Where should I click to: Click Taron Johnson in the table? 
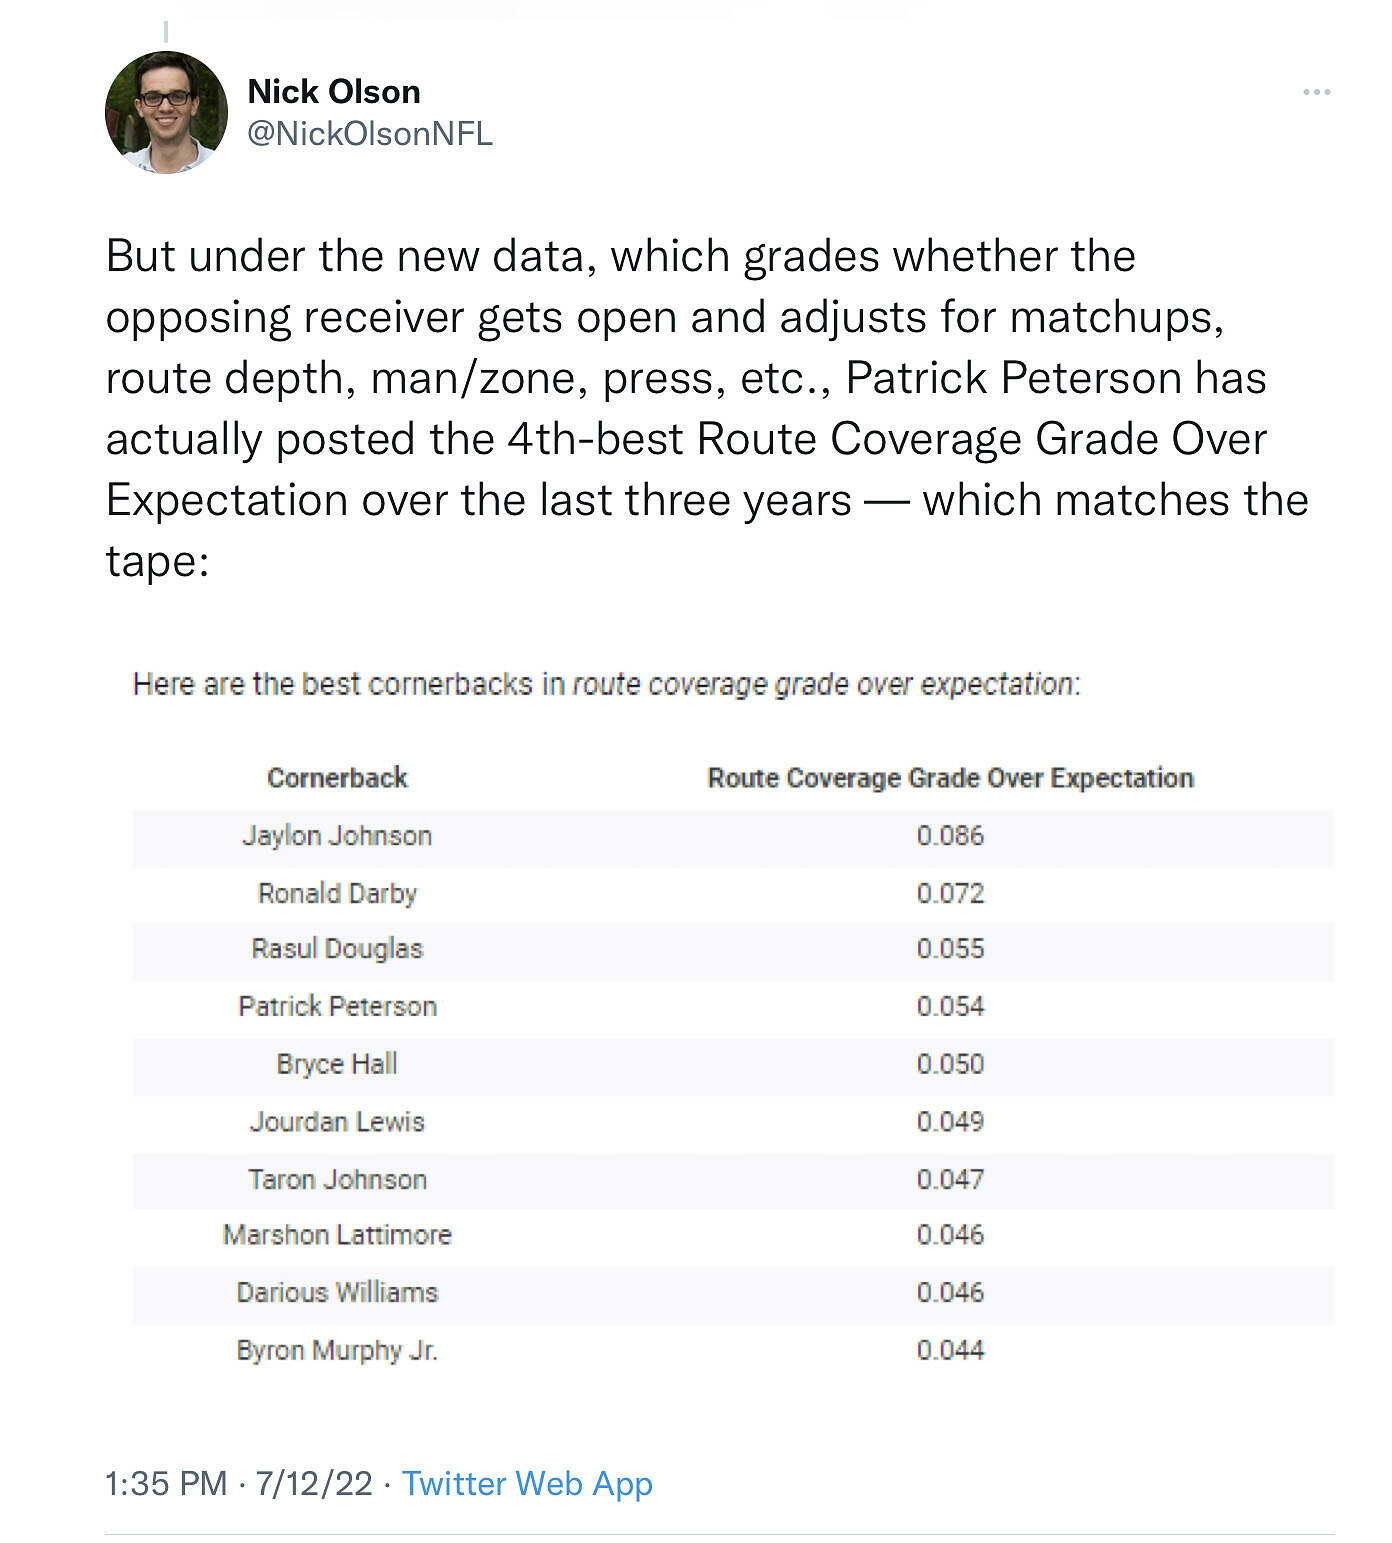click(337, 1179)
